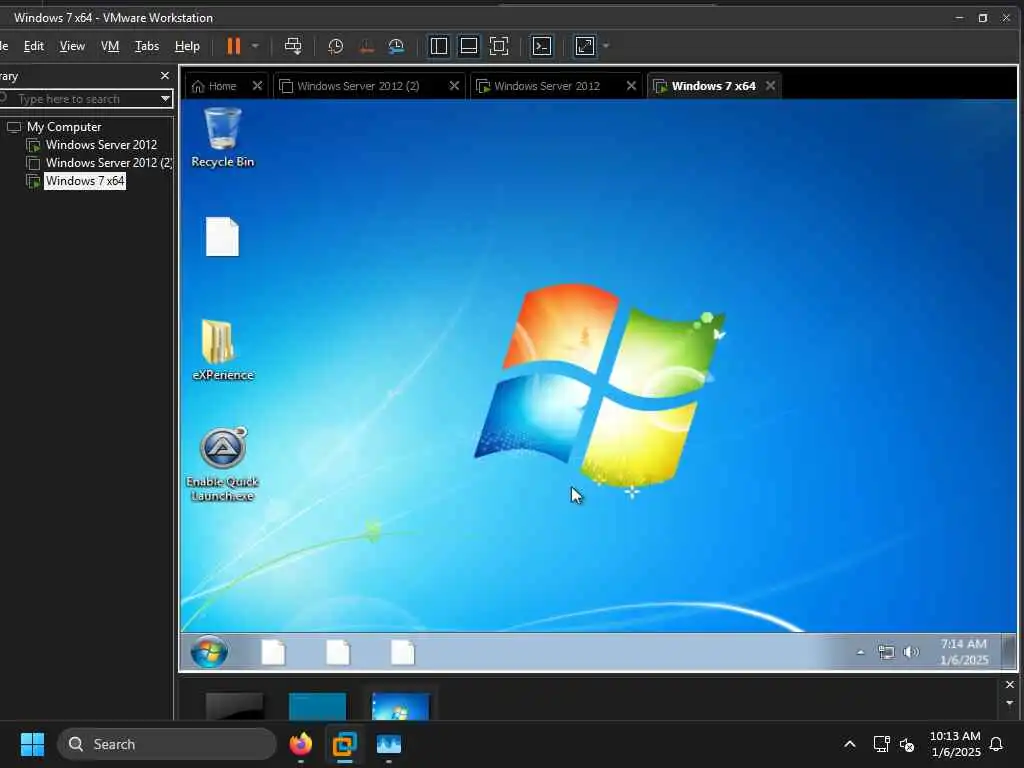Image resolution: width=1024 pixels, height=768 pixels.
Task: Open the stretch guest dropdown arrow
Action: click(606, 46)
